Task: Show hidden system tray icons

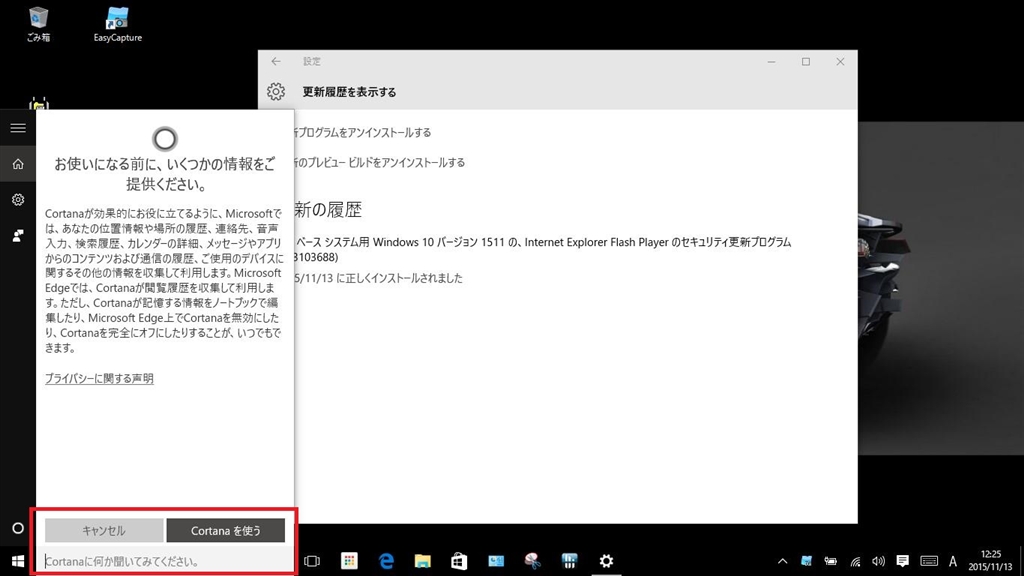Action: point(782,561)
